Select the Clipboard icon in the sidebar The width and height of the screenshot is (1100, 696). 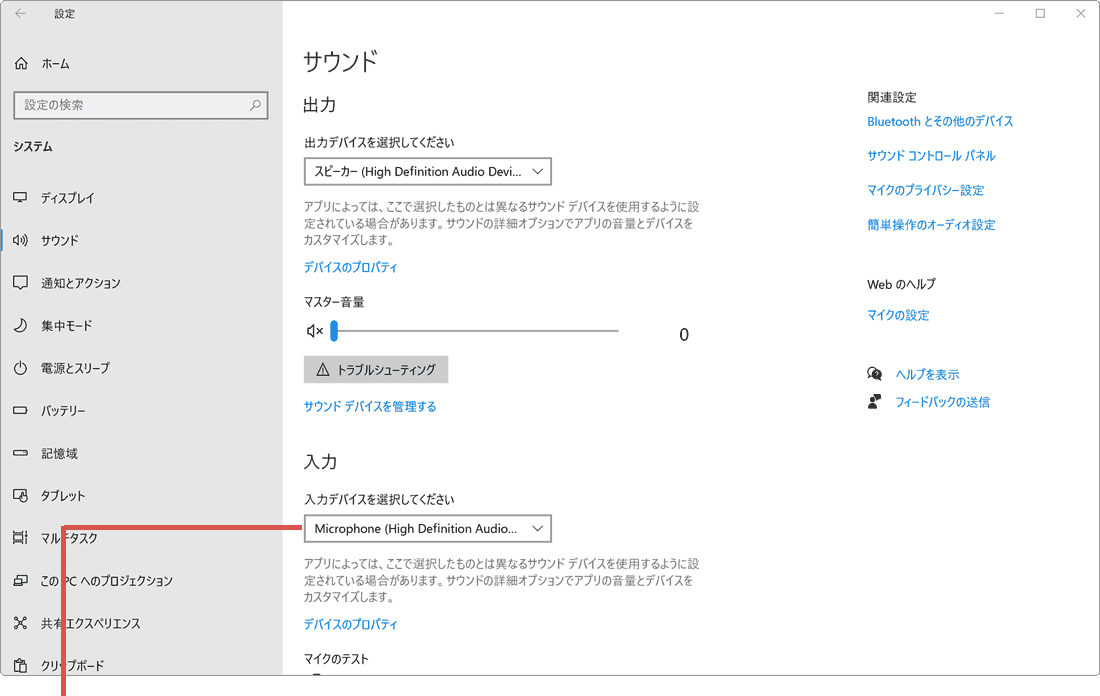pos(20,665)
